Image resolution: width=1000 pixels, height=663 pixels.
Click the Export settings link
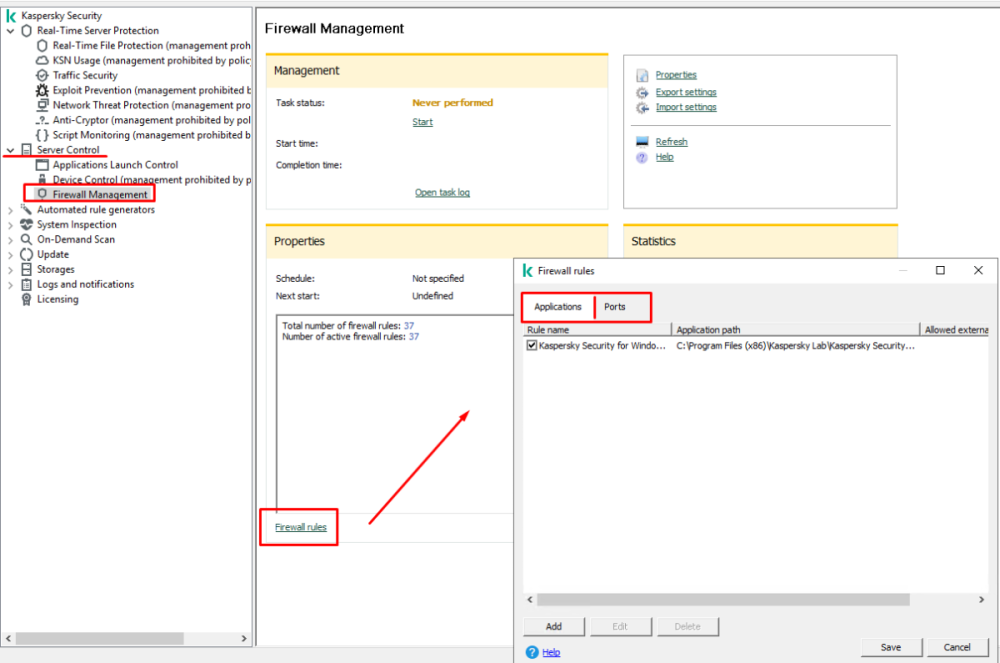tap(686, 92)
